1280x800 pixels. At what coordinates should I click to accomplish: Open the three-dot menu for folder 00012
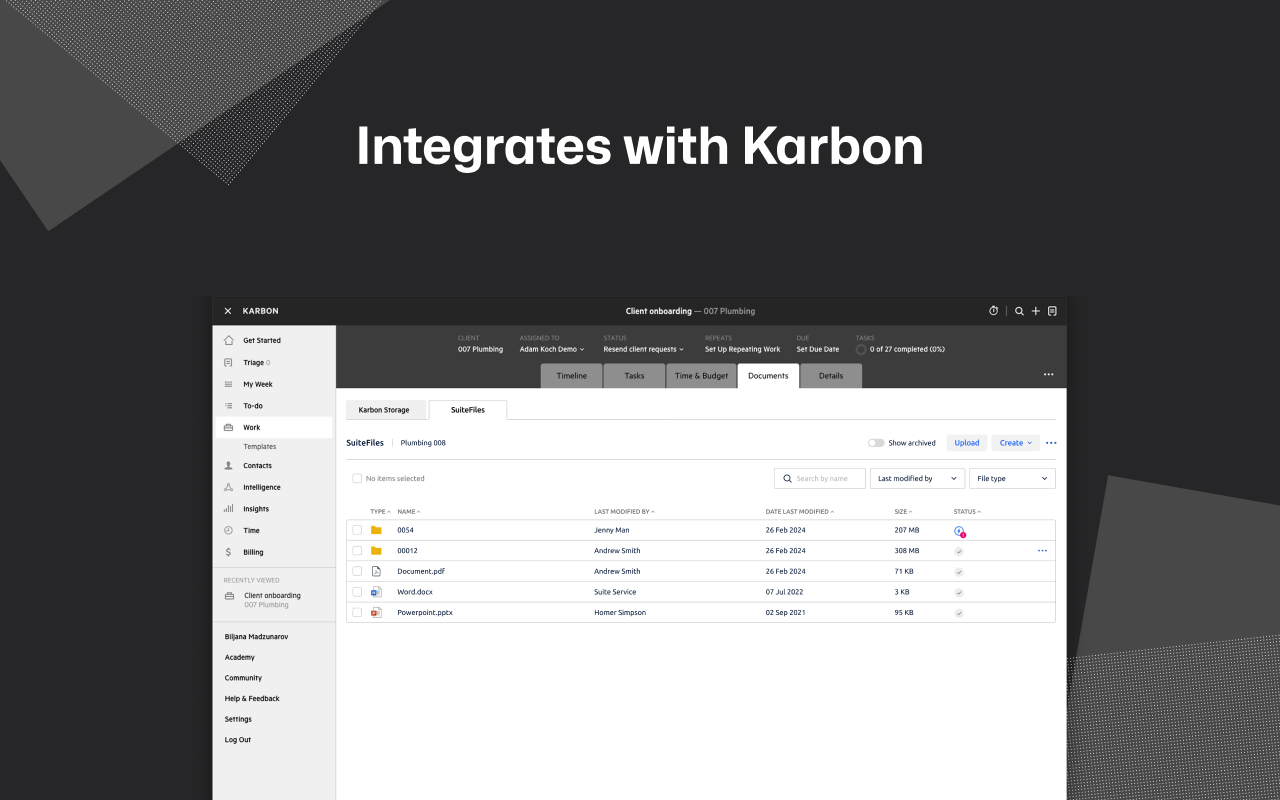tap(1042, 551)
